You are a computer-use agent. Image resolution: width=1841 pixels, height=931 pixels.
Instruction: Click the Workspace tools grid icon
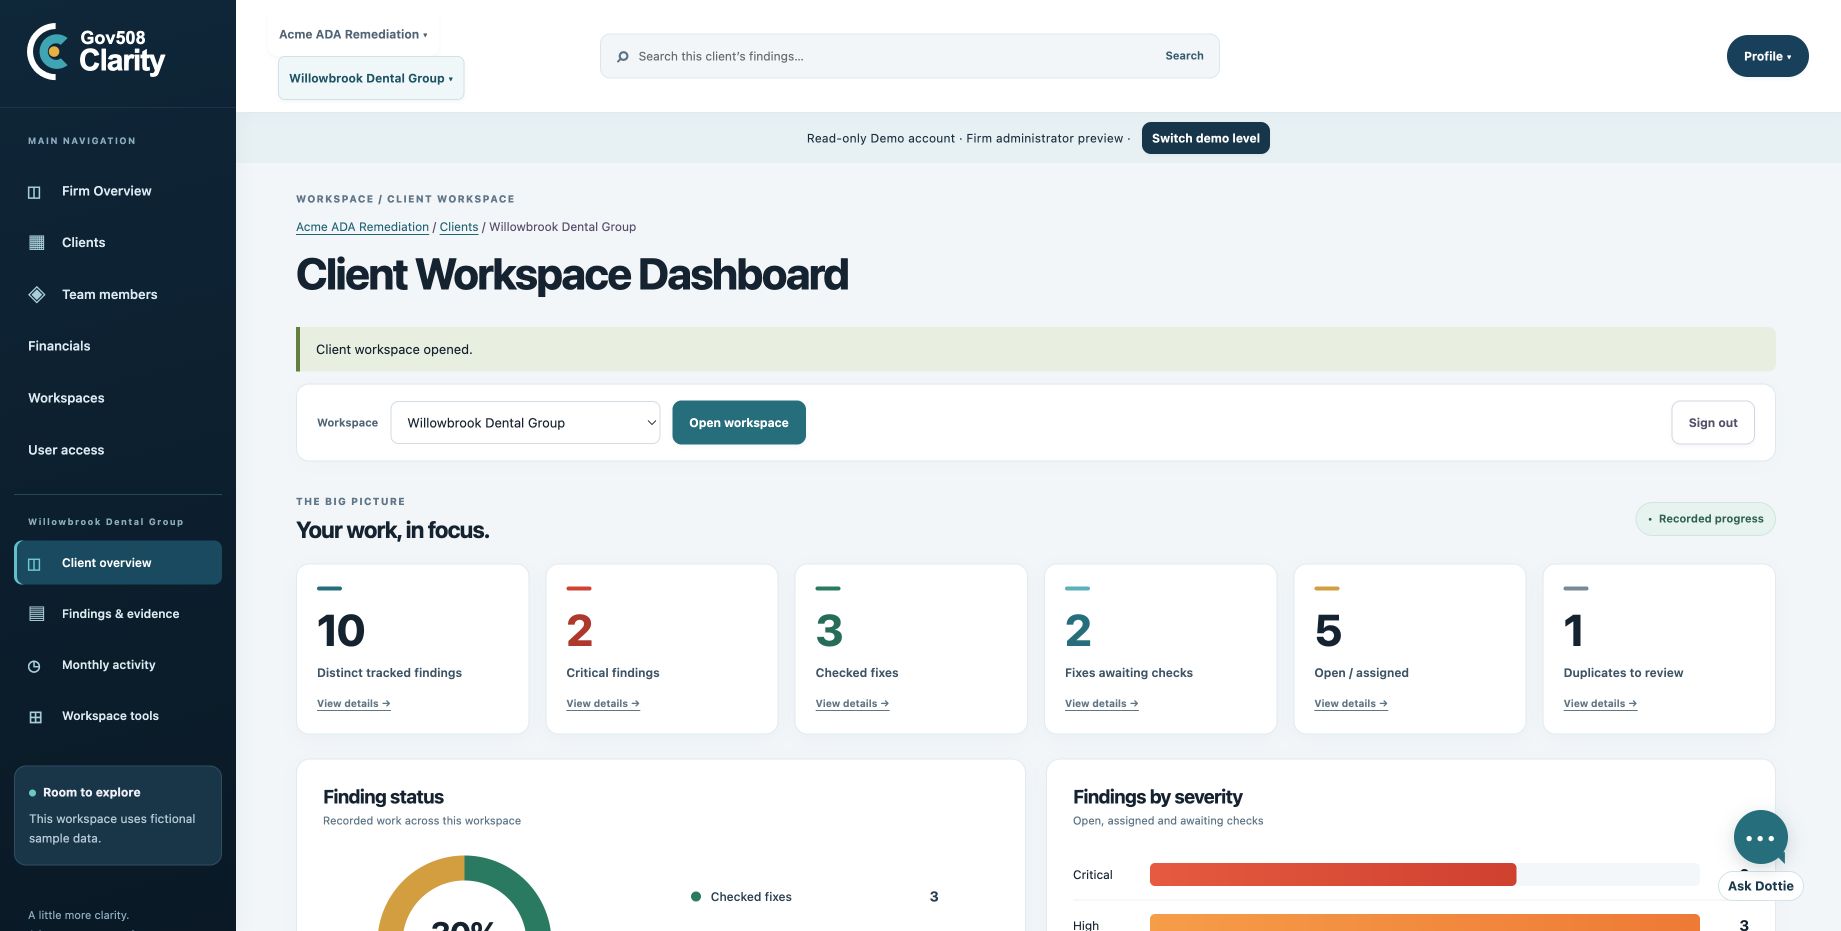[x=36, y=717]
